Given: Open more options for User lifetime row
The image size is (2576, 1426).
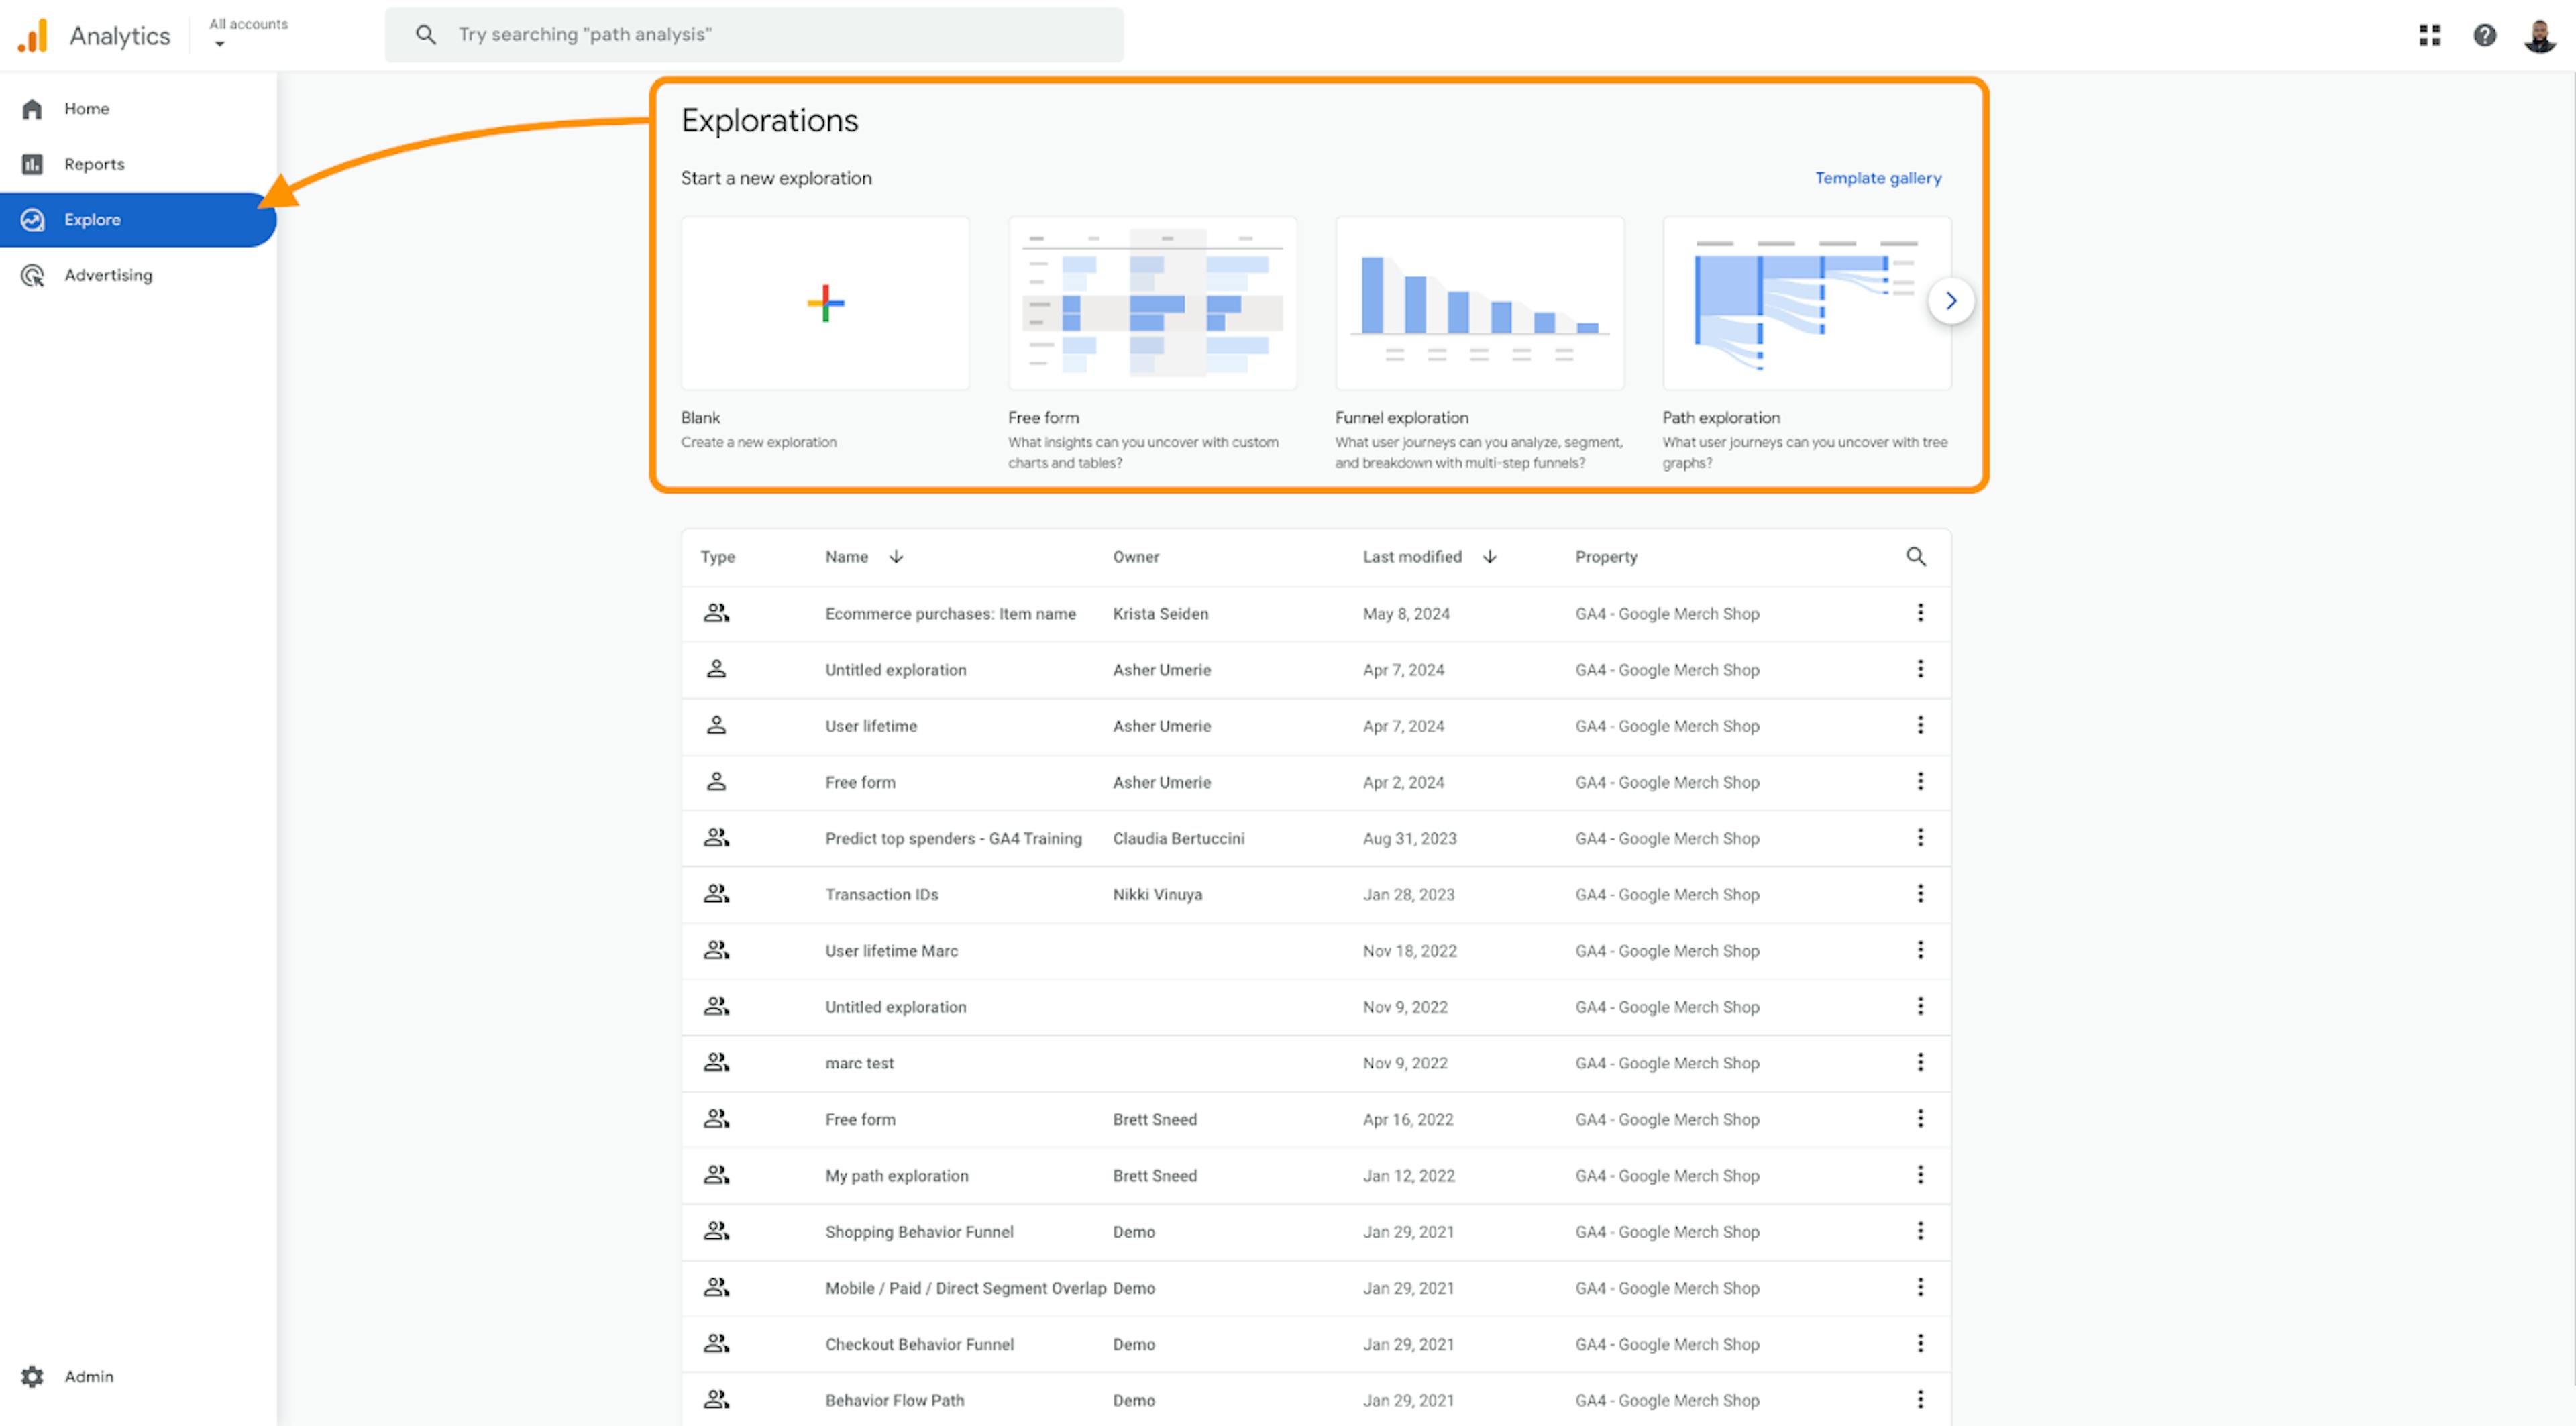Looking at the screenshot, I should (1919, 725).
